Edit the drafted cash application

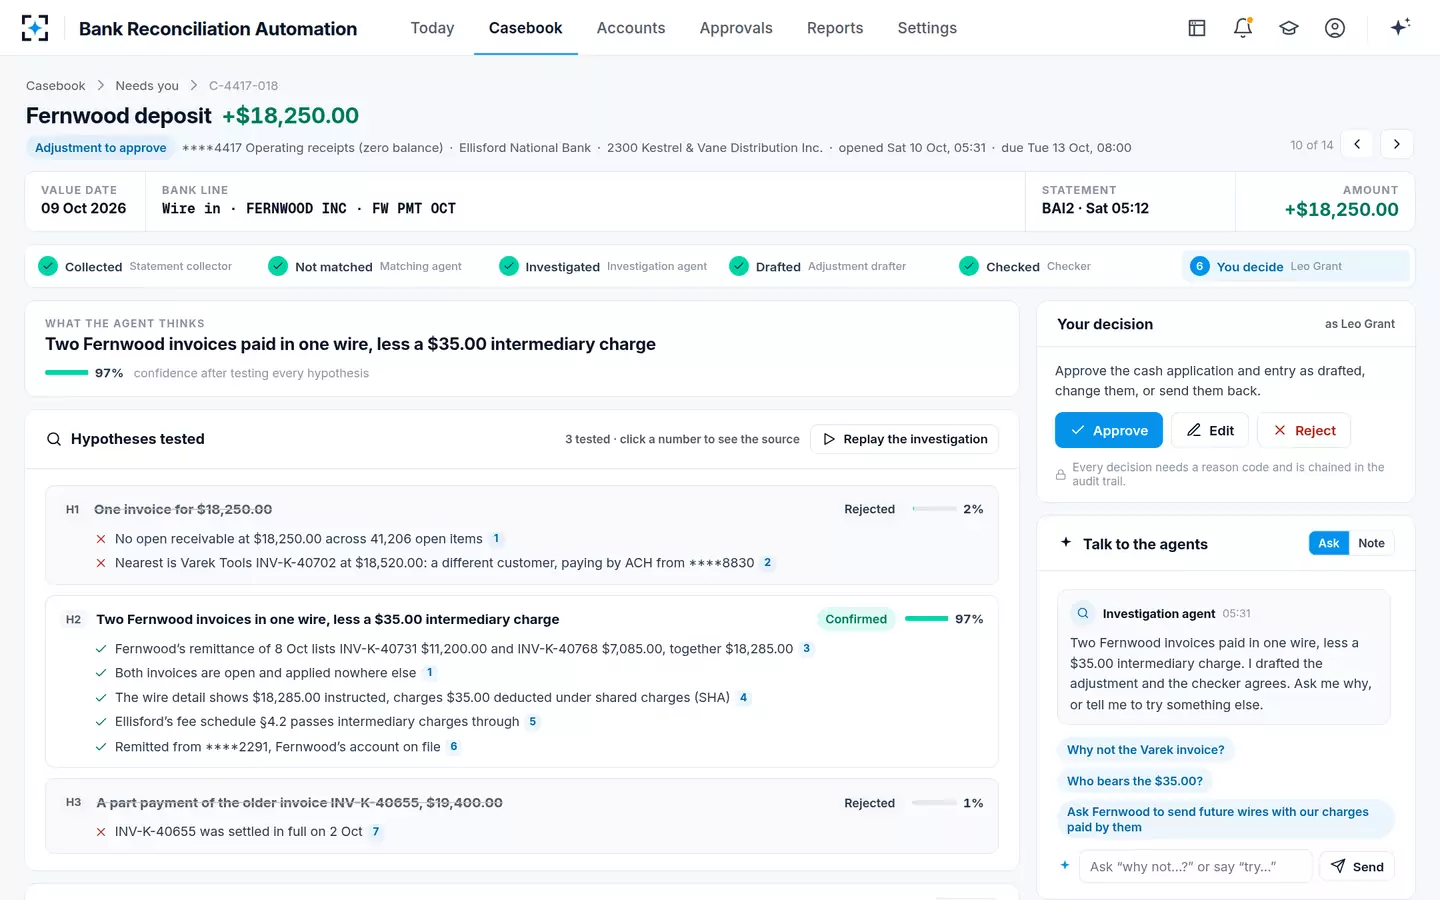(x=1210, y=430)
